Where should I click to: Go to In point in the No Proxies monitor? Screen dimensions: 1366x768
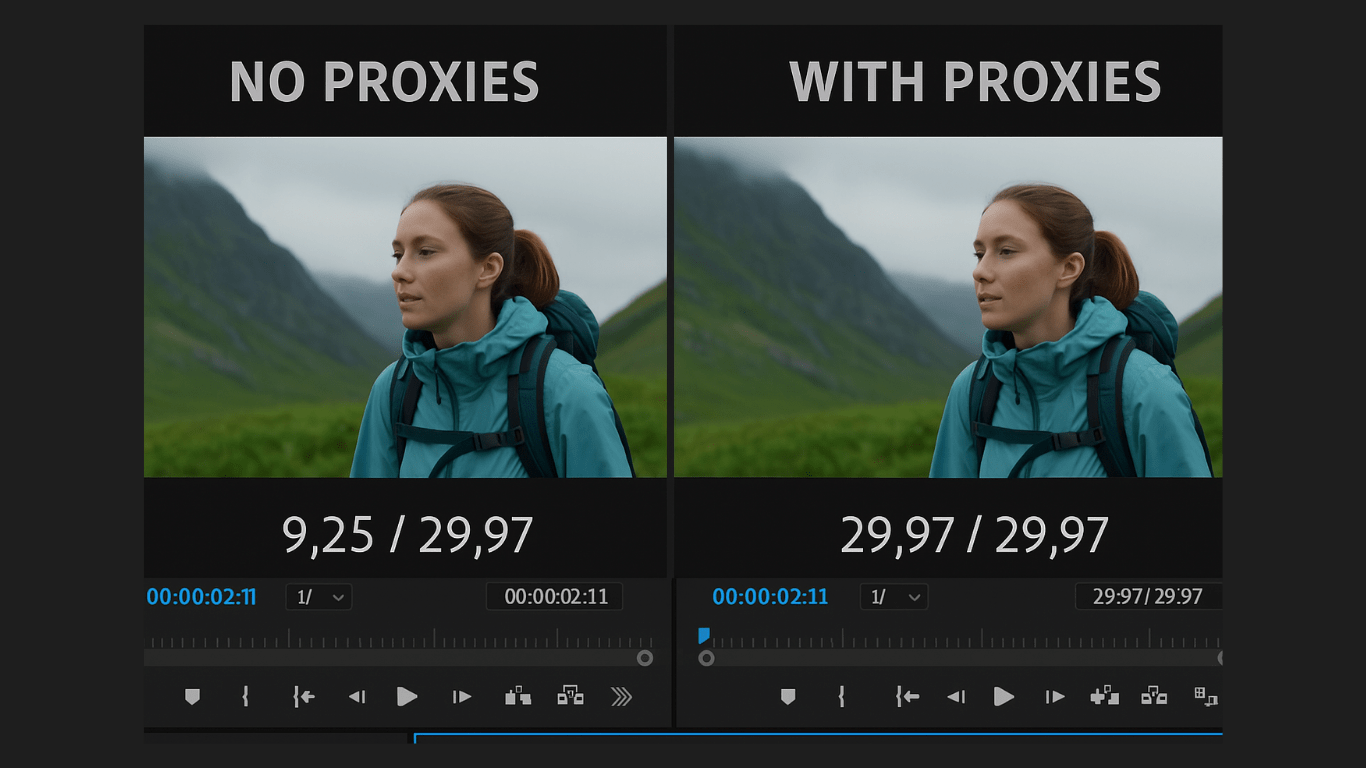point(304,697)
